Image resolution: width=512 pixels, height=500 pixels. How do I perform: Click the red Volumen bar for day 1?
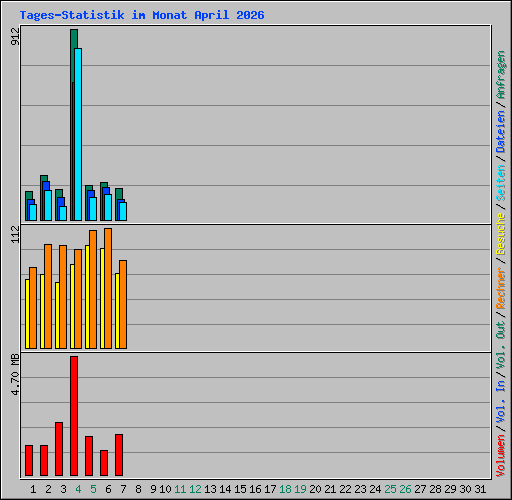pyautogui.click(x=29, y=460)
